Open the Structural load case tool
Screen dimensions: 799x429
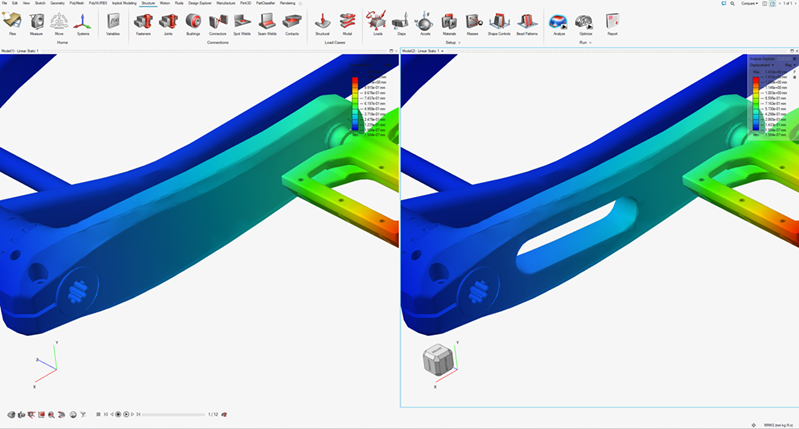[x=322, y=24]
